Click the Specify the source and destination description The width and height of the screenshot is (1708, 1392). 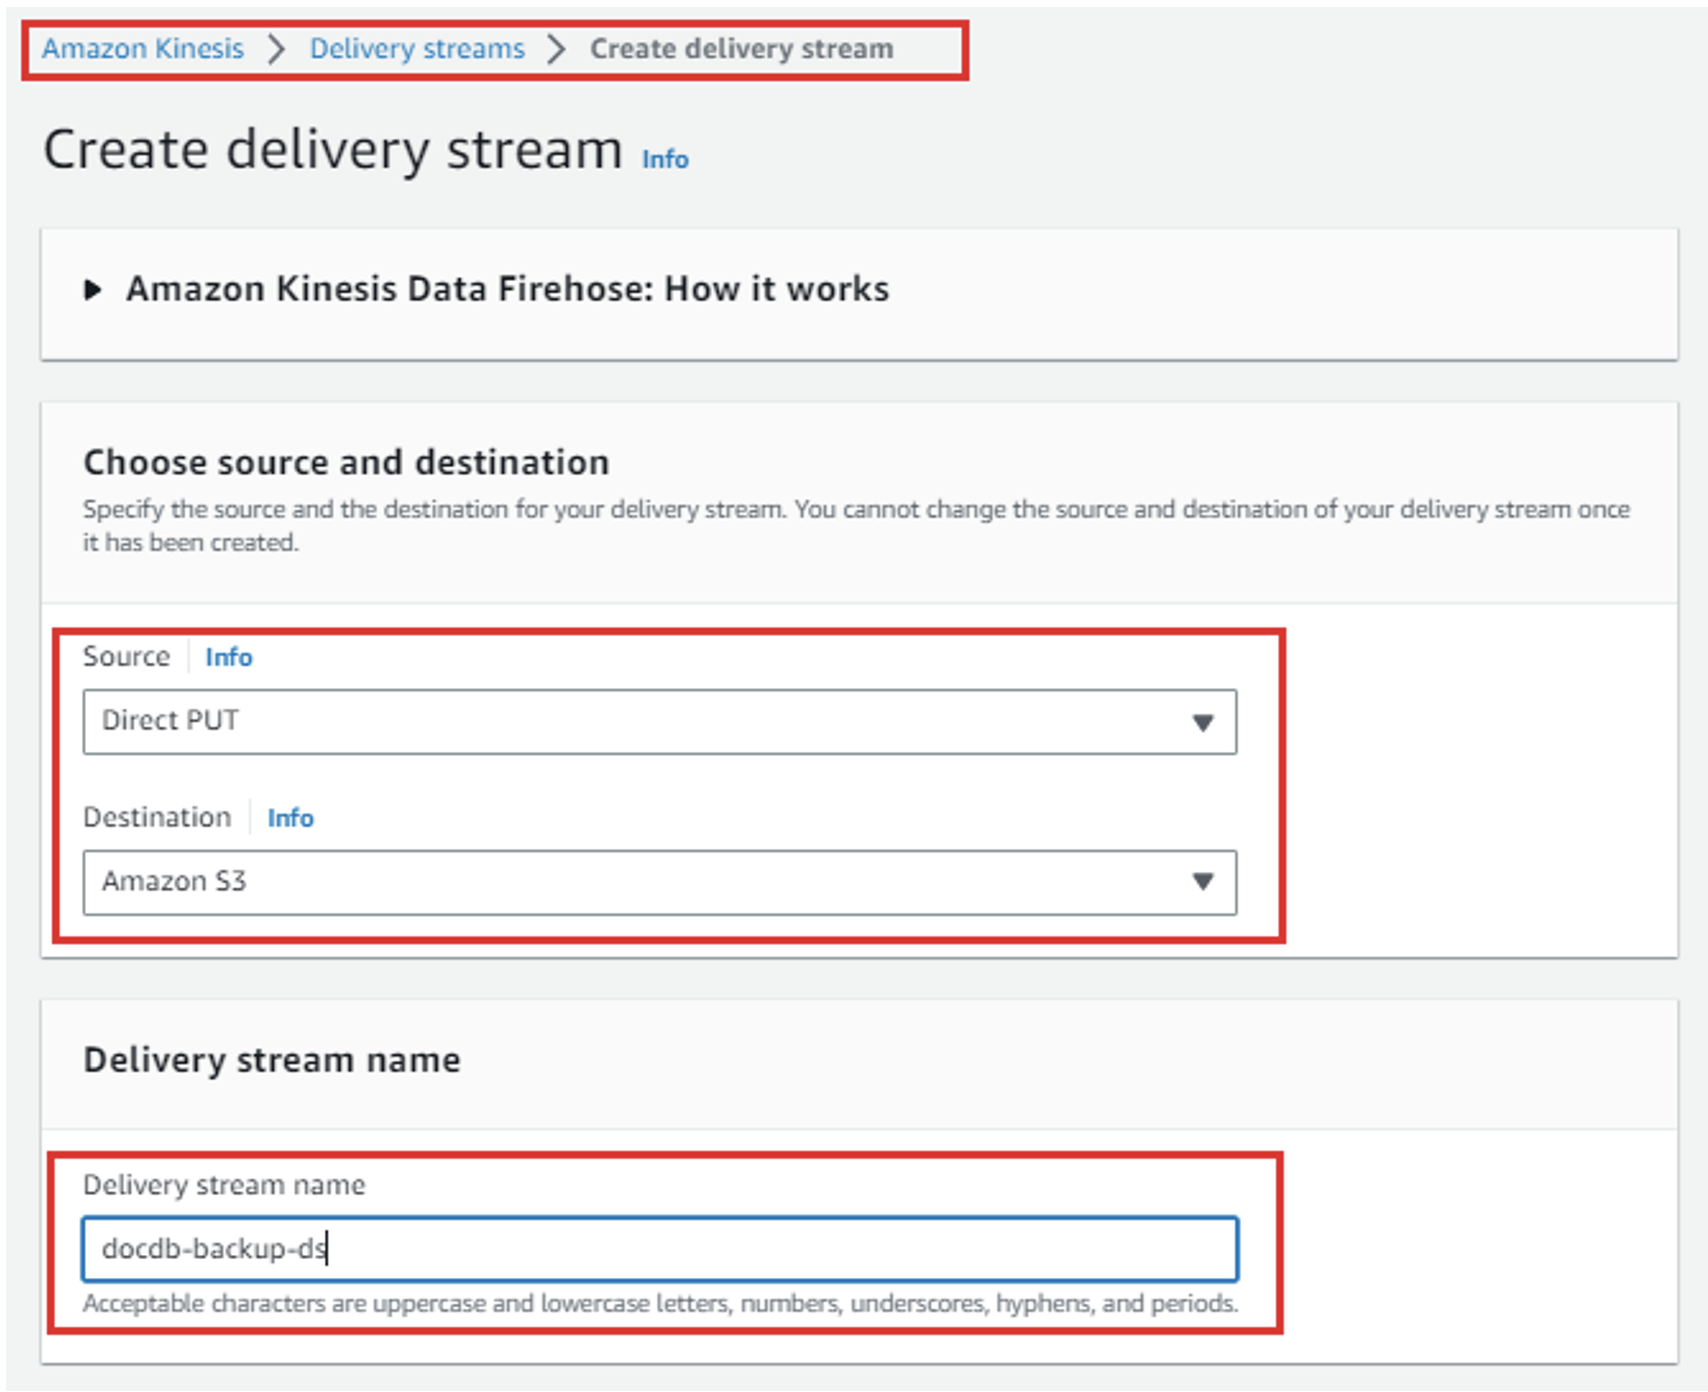(x=856, y=526)
